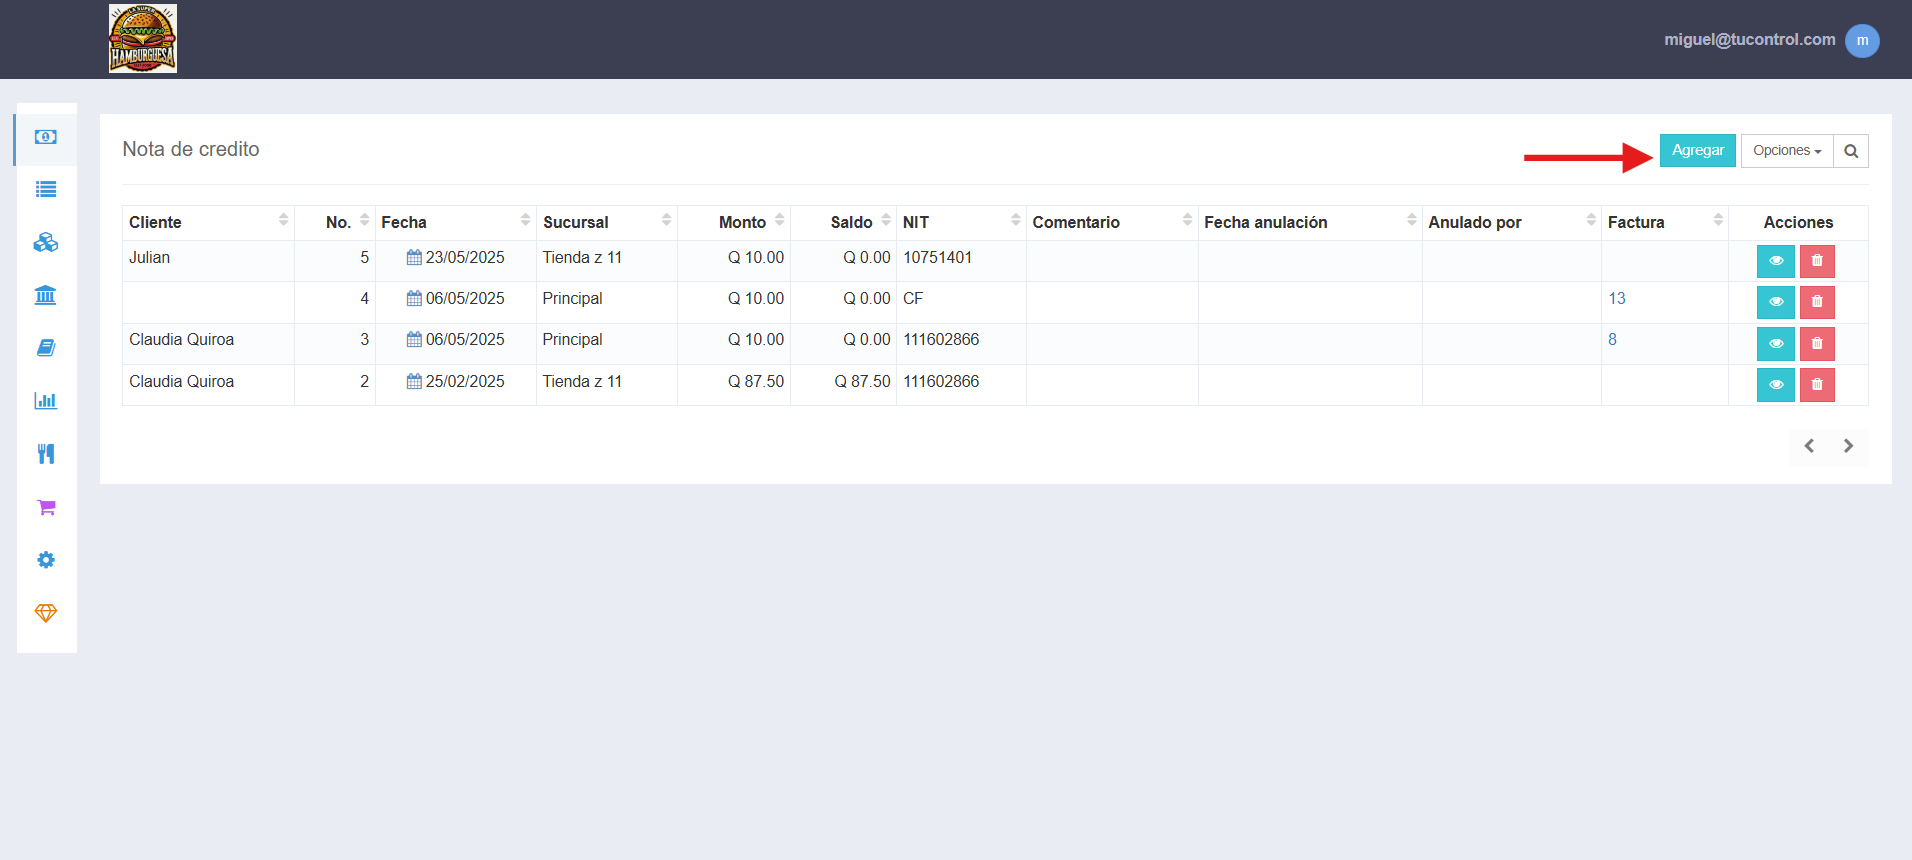Viewport: 1912px width, 860px height.
Task: Open the user avatar menu for miguel@tucontrol.com
Action: pyautogui.click(x=1862, y=41)
